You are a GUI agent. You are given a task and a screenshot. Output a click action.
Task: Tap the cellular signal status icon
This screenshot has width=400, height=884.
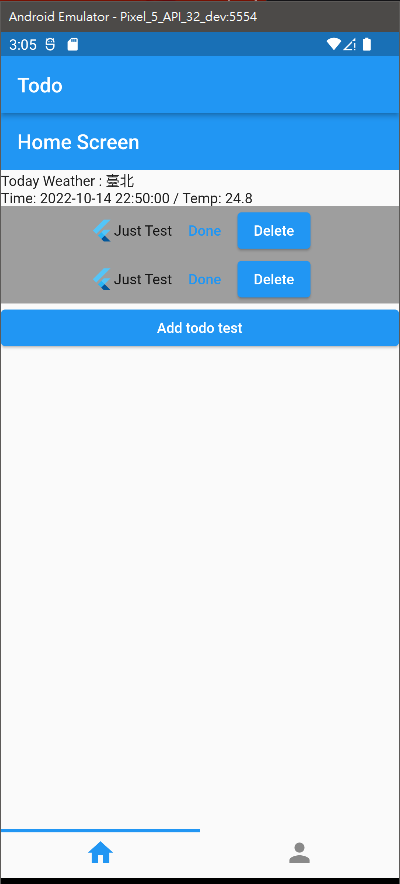coord(350,45)
